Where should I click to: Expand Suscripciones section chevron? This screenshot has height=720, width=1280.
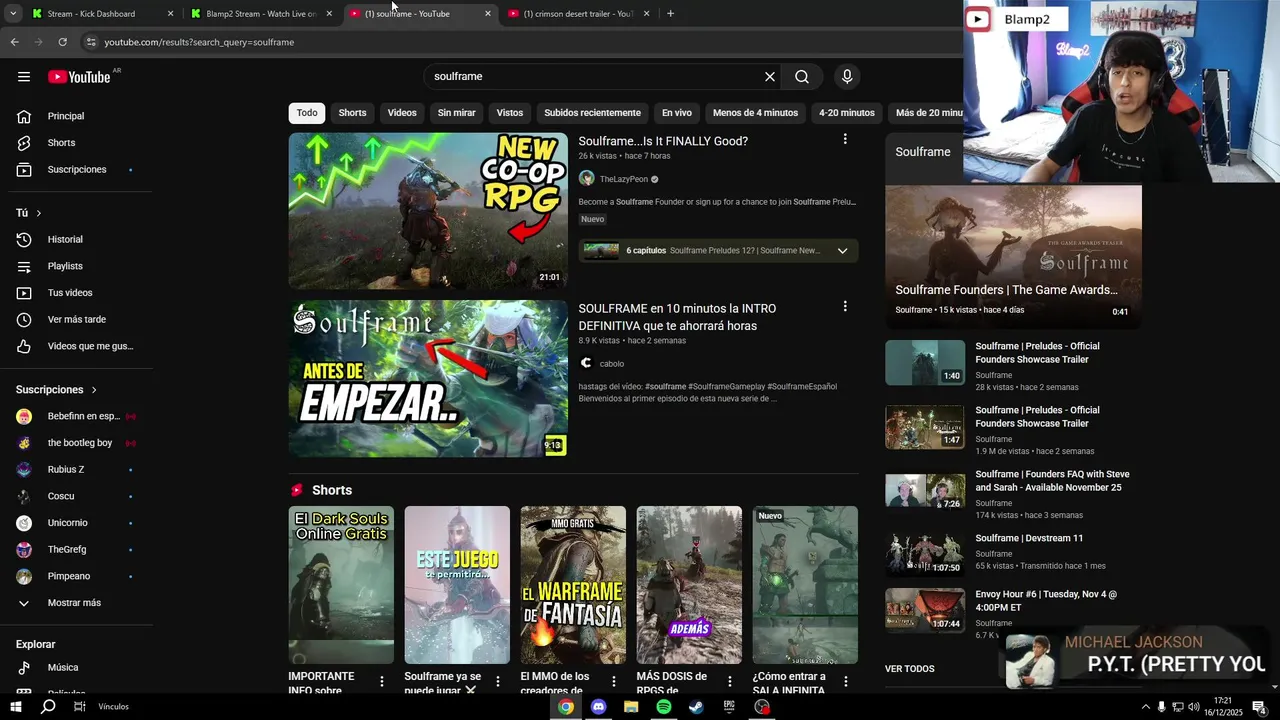94,390
